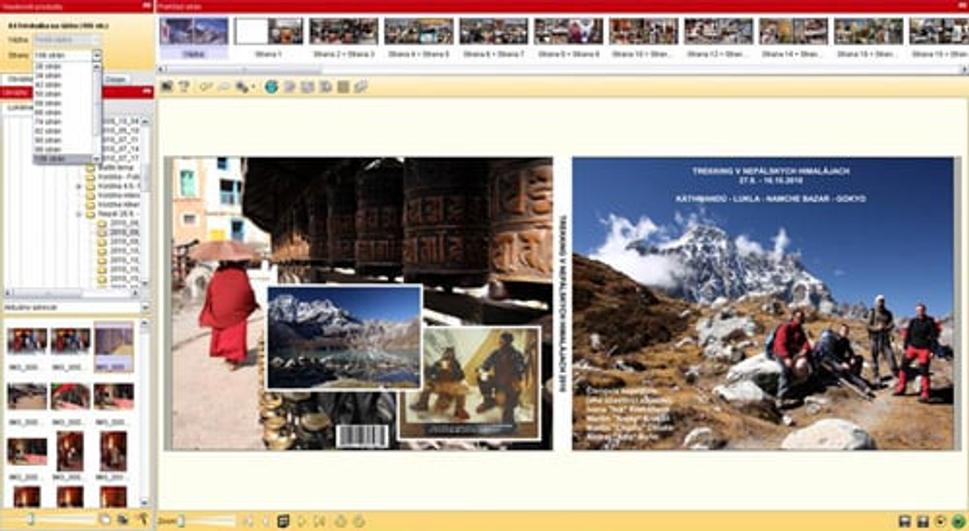Click the tan square icon in editor toolbar
The height and width of the screenshot is (531, 969).
pyautogui.click(x=343, y=87)
